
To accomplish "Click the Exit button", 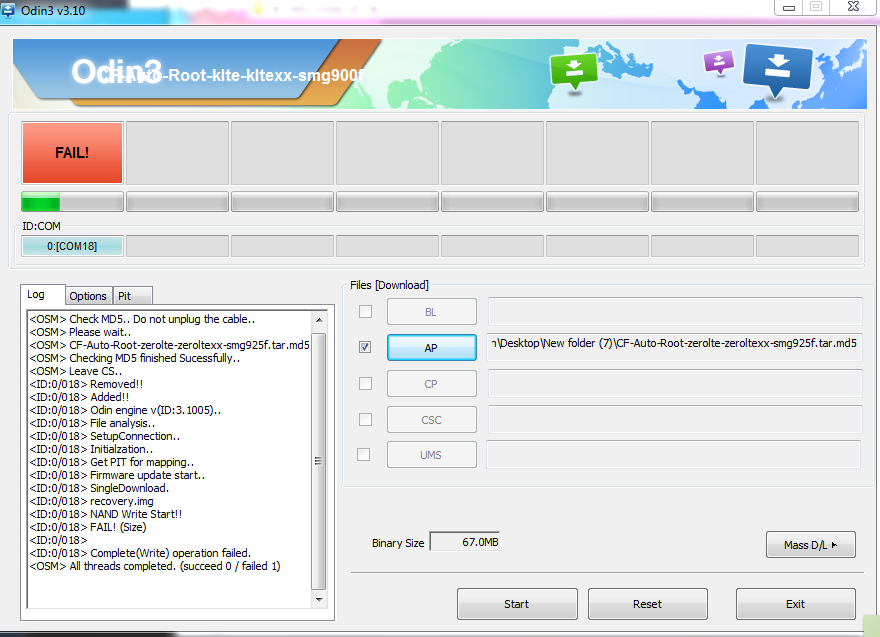I will tap(796, 604).
